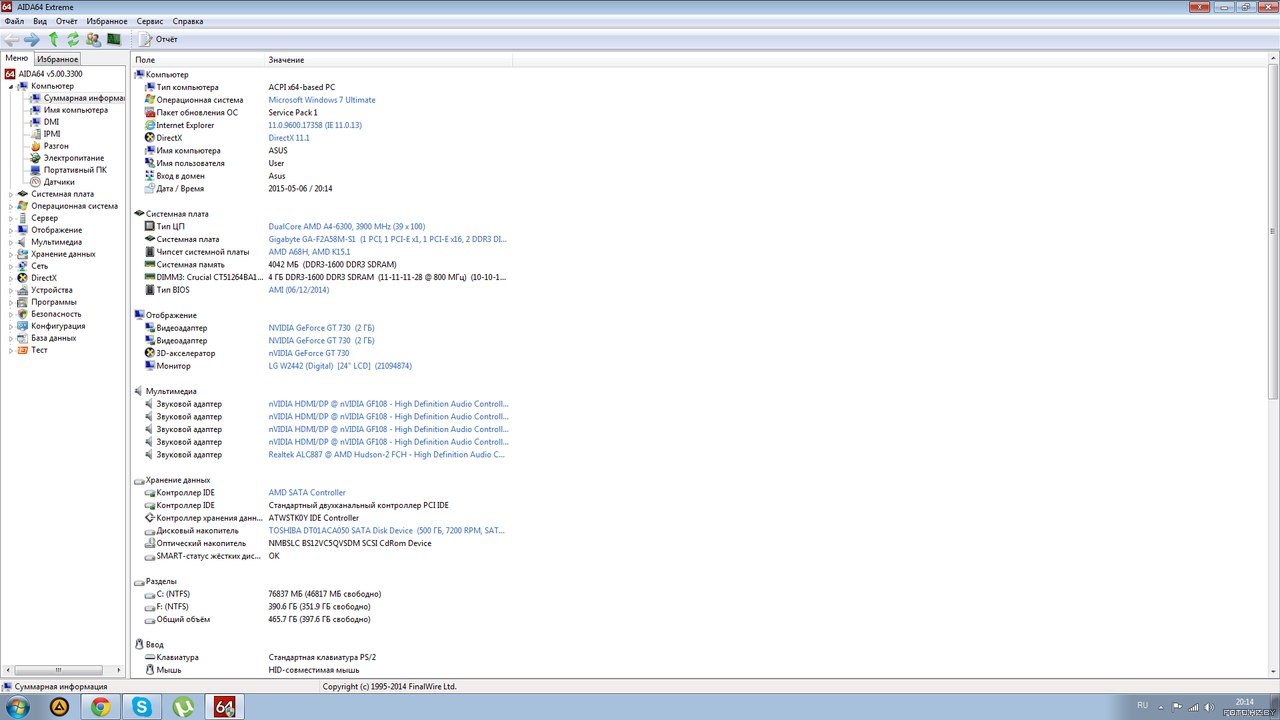The width and height of the screenshot is (1280, 720).
Task: Click the green Up level arrow
Action: [53, 39]
